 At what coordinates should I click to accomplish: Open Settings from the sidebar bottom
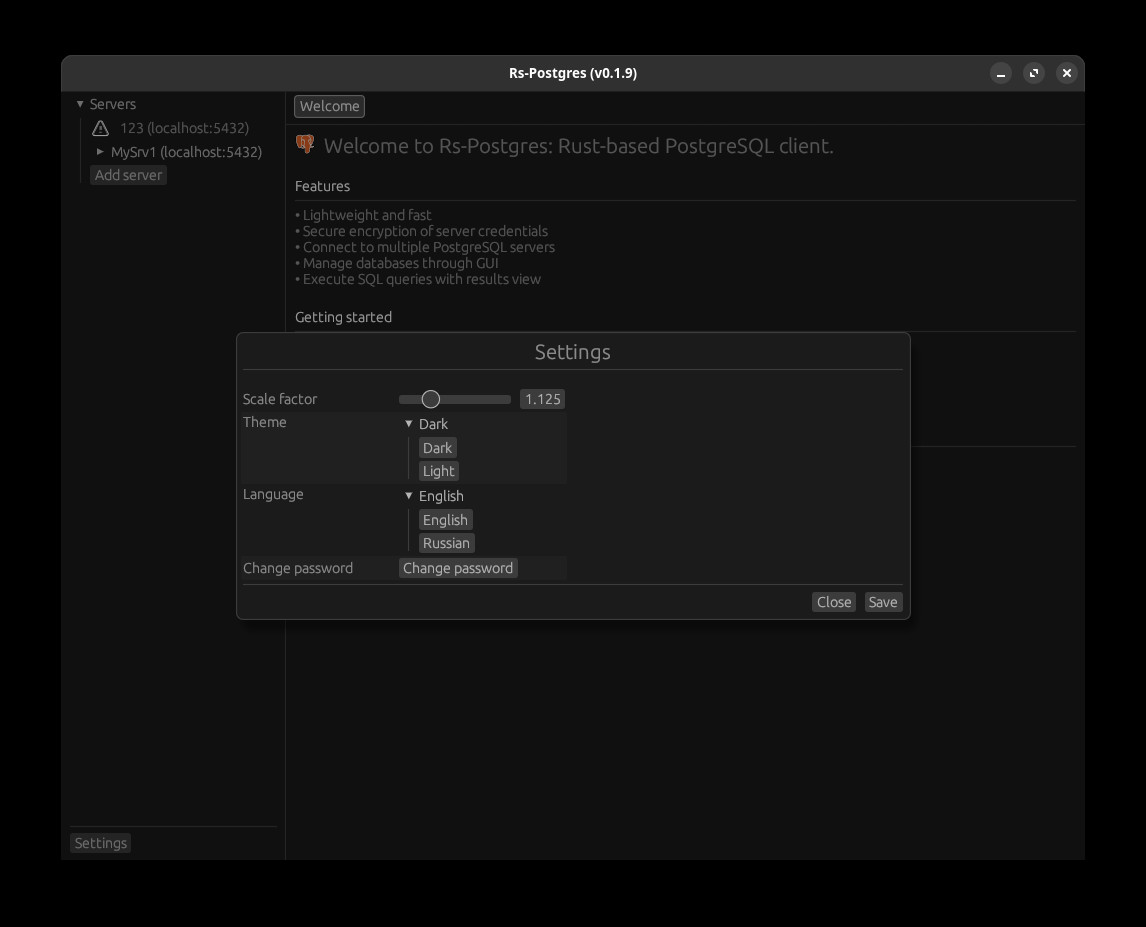point(101,843)
